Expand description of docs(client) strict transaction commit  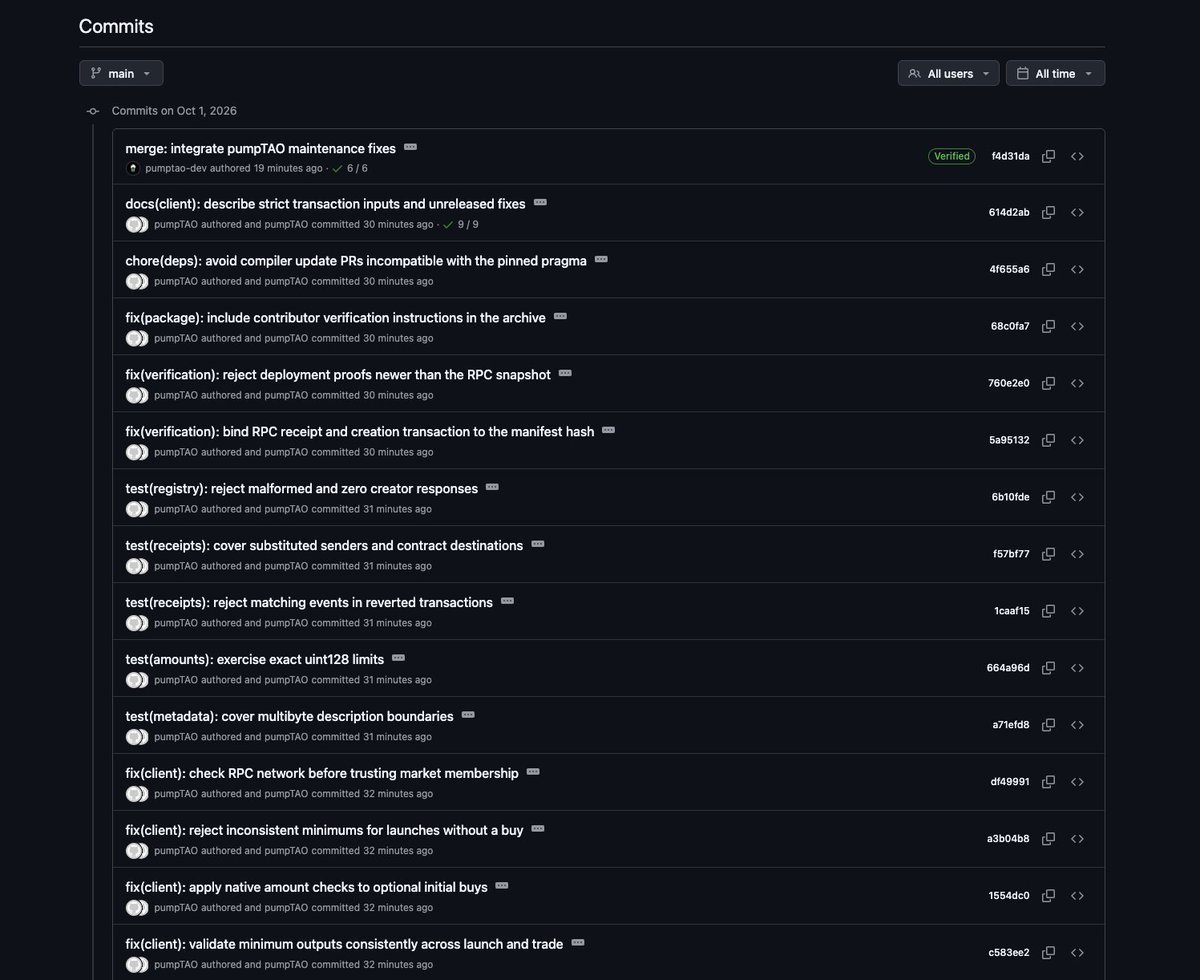tap(540, 202)
